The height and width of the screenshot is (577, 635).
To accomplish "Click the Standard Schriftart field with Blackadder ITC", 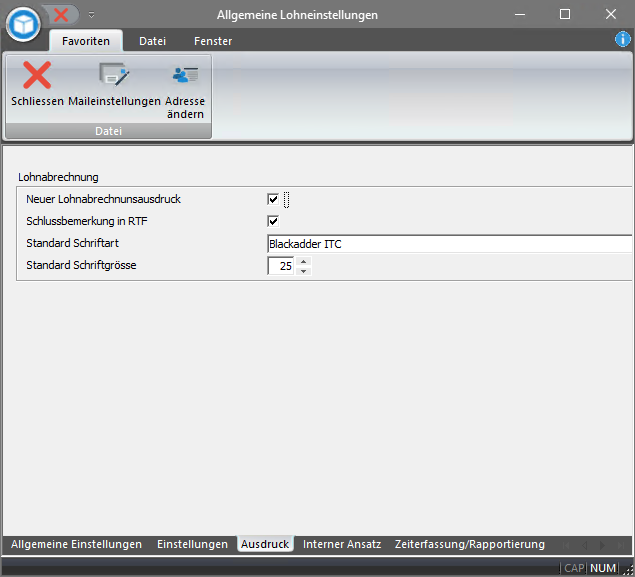I will tap(450, 244).
